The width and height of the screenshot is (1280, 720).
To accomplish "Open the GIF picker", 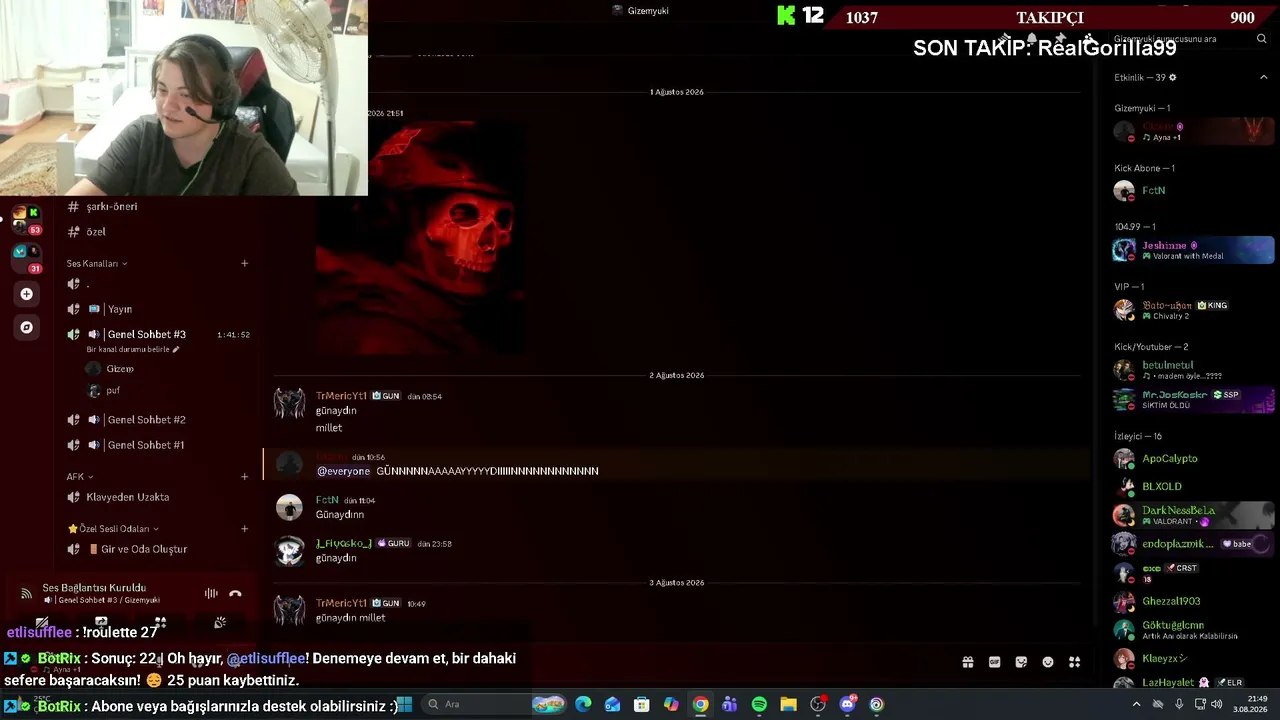I will [x=994, y=662].
